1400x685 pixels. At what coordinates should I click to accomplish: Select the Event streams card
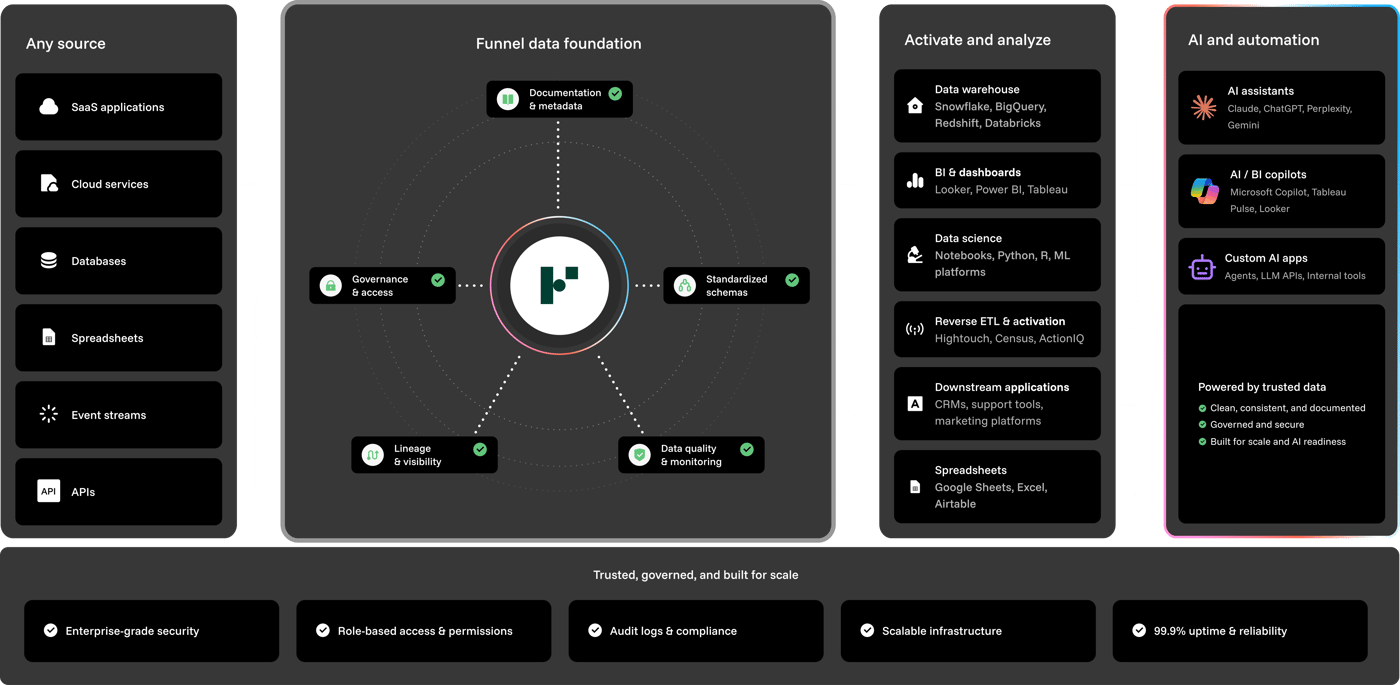119,414
